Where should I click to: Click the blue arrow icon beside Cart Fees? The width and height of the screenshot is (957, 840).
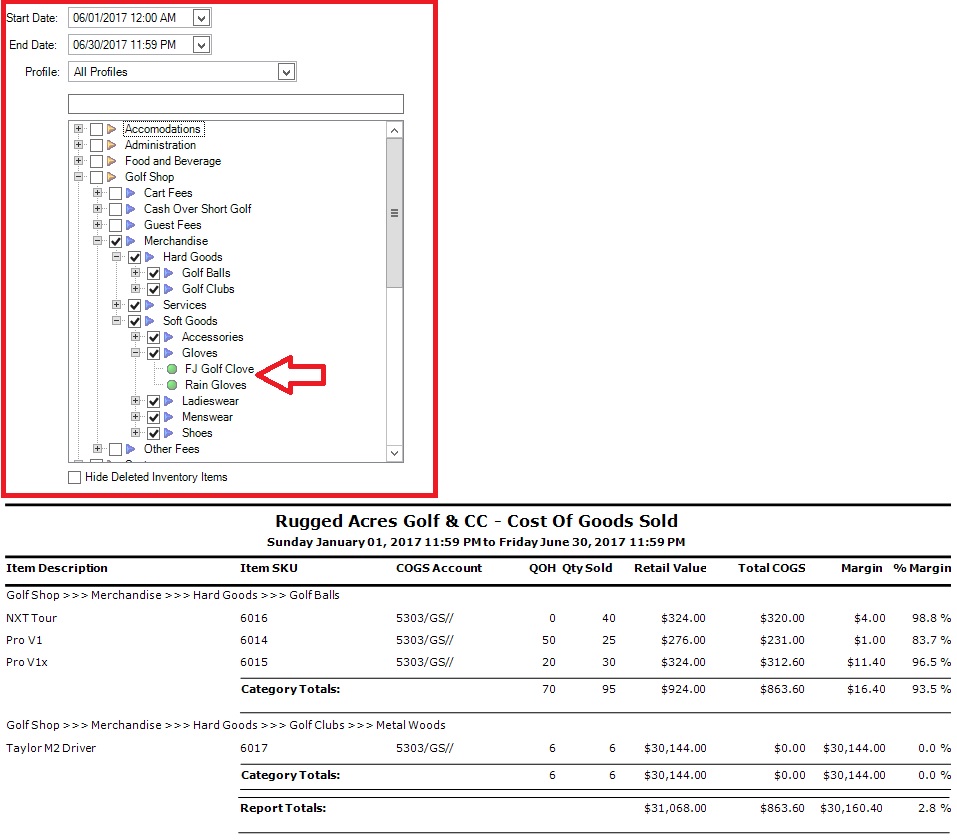131,193
